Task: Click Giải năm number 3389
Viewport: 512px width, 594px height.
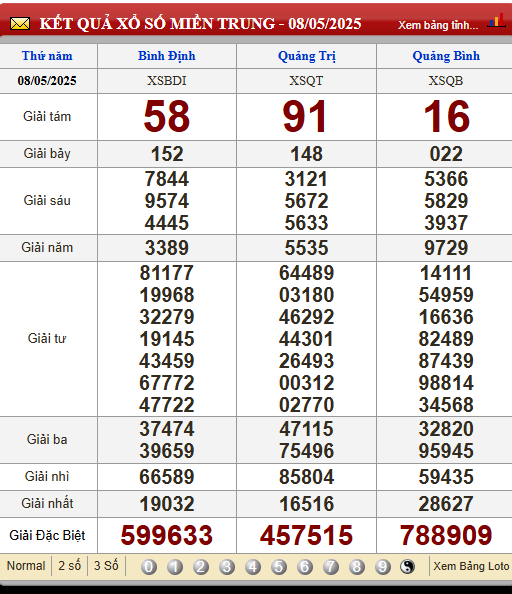Action: 167,248
